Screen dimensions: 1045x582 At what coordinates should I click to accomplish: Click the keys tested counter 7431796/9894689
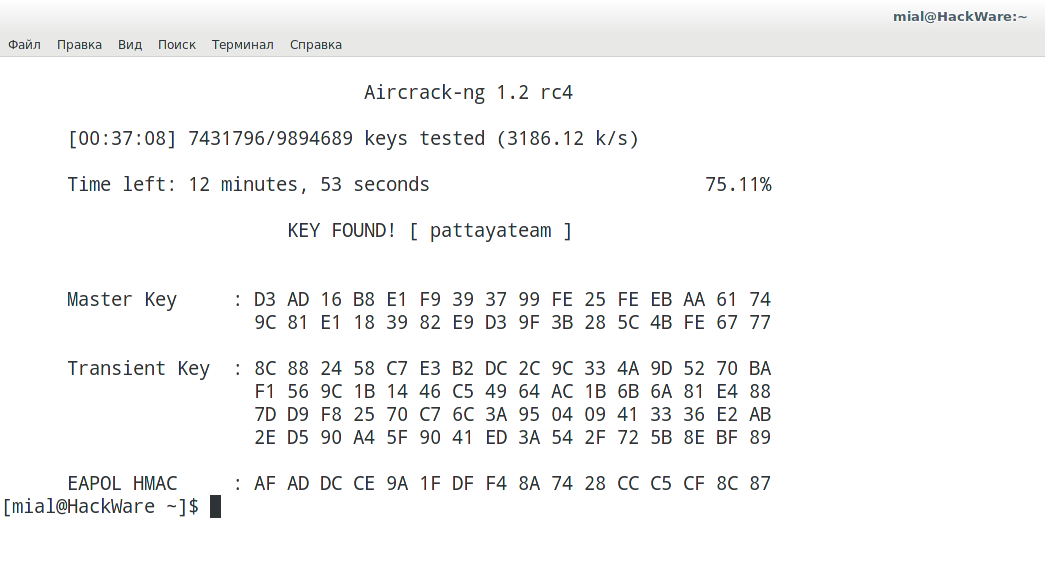click(270, 139)
